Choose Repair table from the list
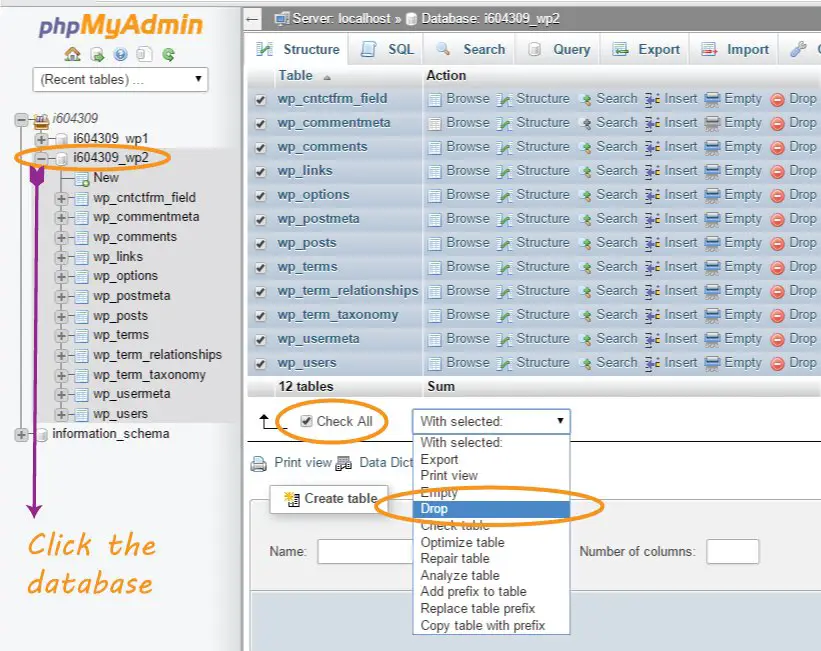 pos(491,559)
